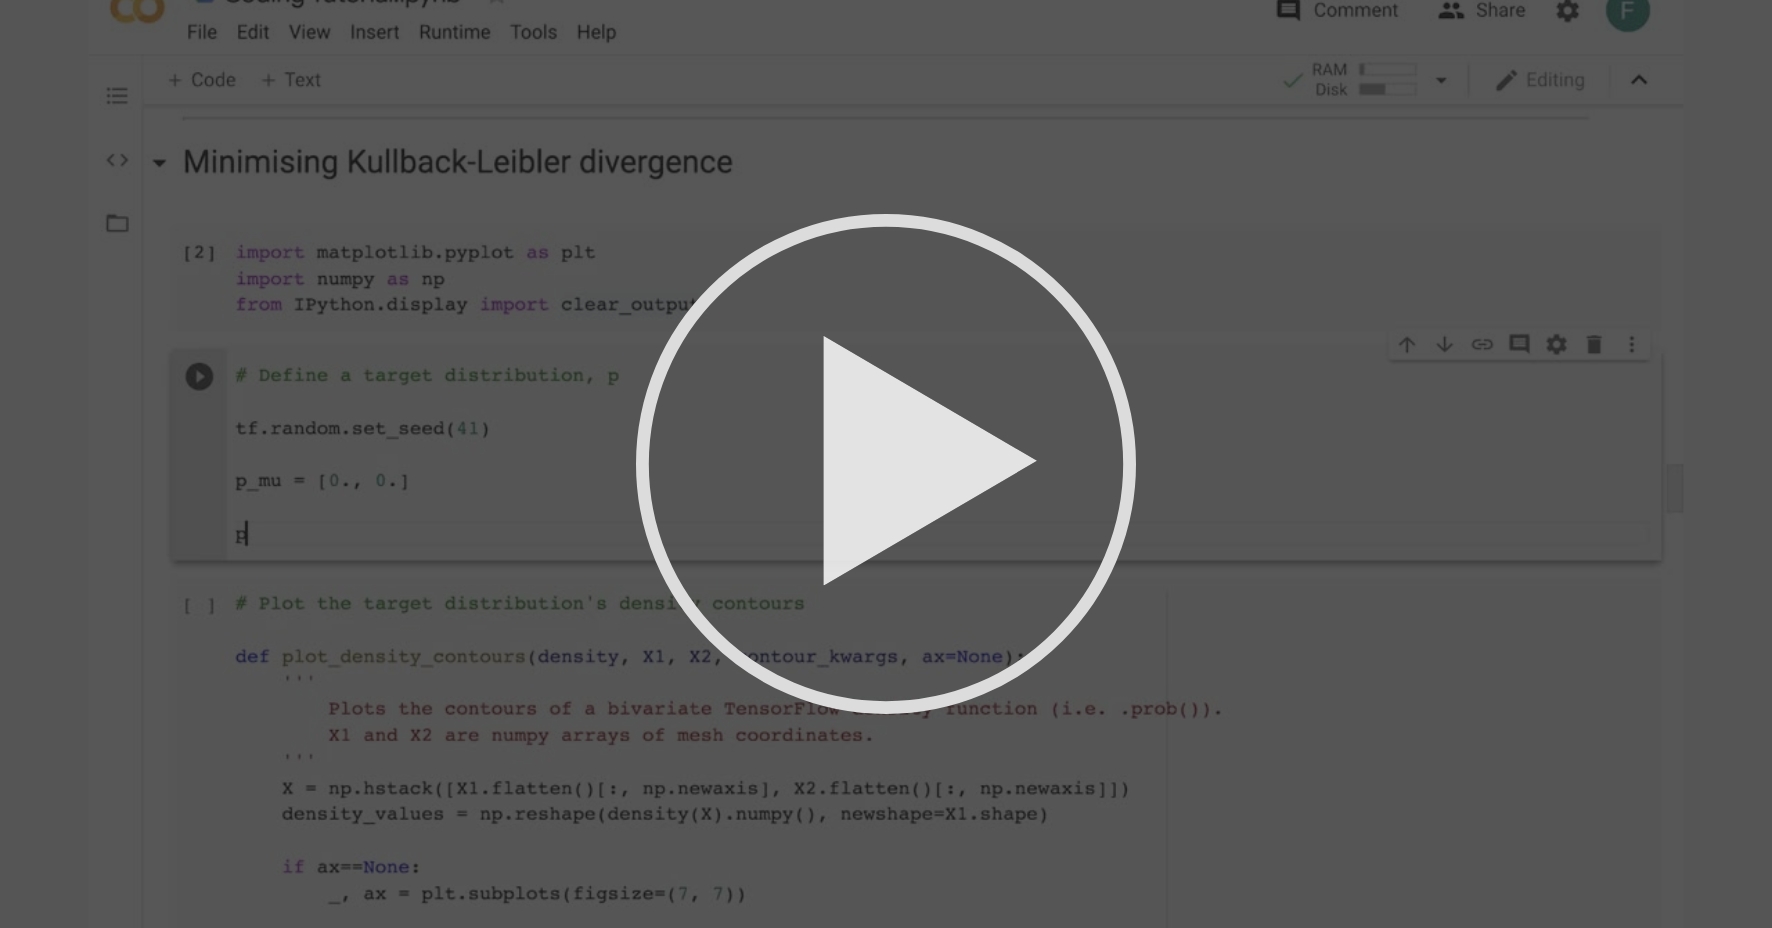Viewport: 1772px width, 928px height.
Task: Open the code snippets sidebar
Action: (117, 158)
